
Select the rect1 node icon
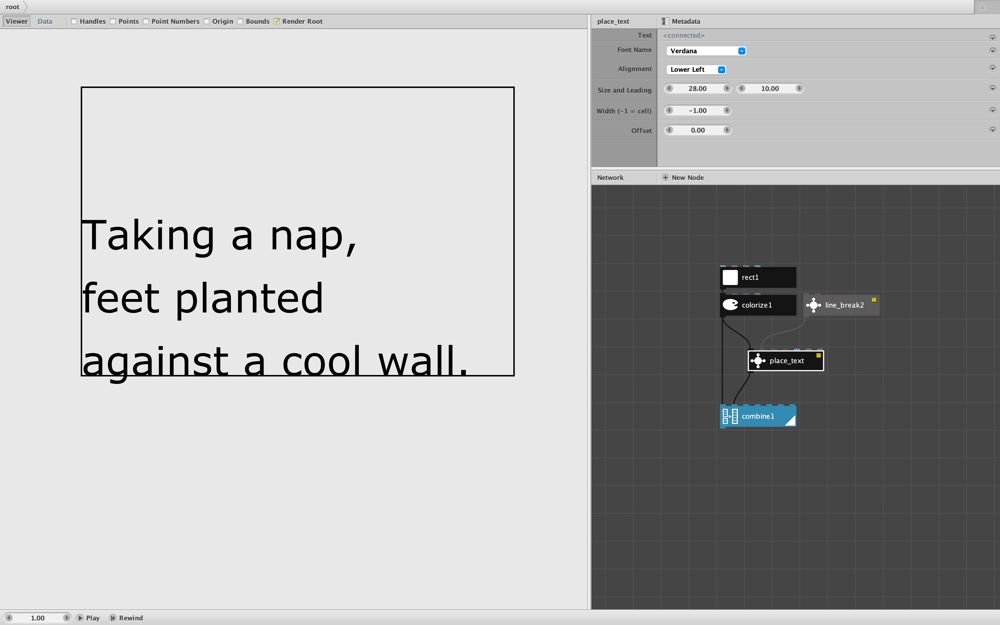(730, 277)
